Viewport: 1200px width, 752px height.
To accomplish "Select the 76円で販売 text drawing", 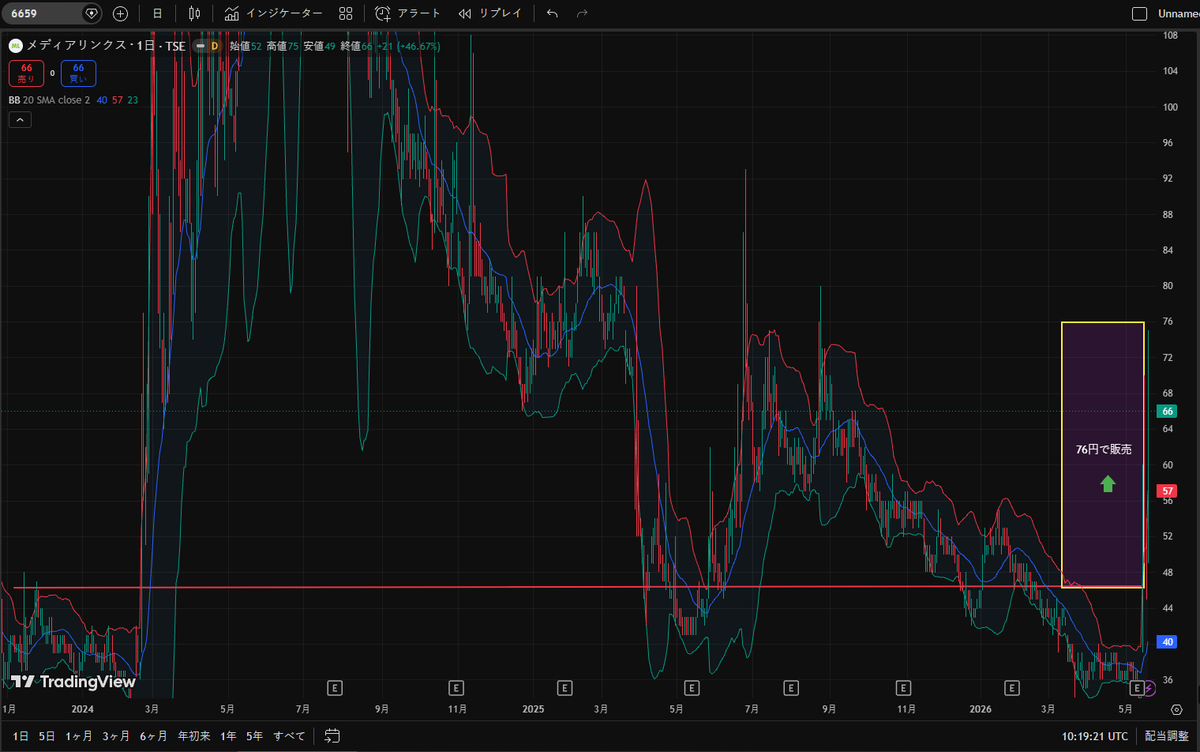I will pyautogui.click(x=1103, y=451).
